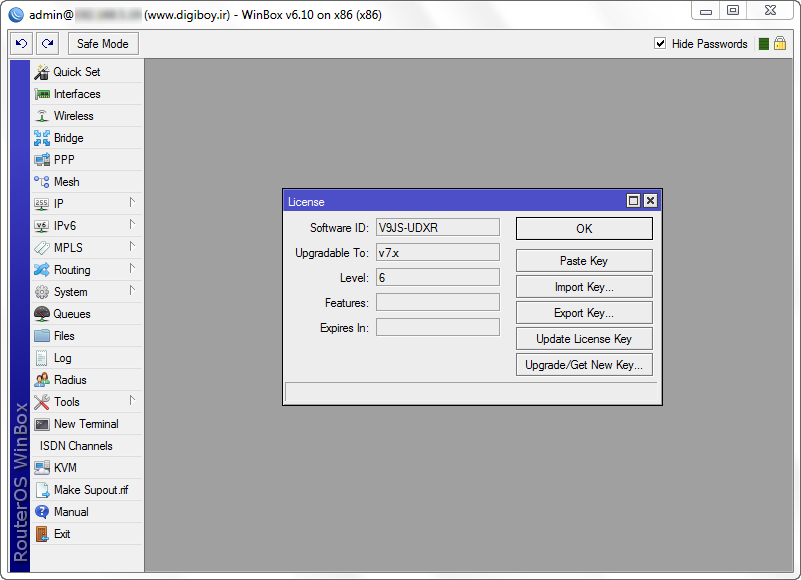The image size is (801, 580).
Task: Click the Files folder icon
Action: [x=42, y=336]
